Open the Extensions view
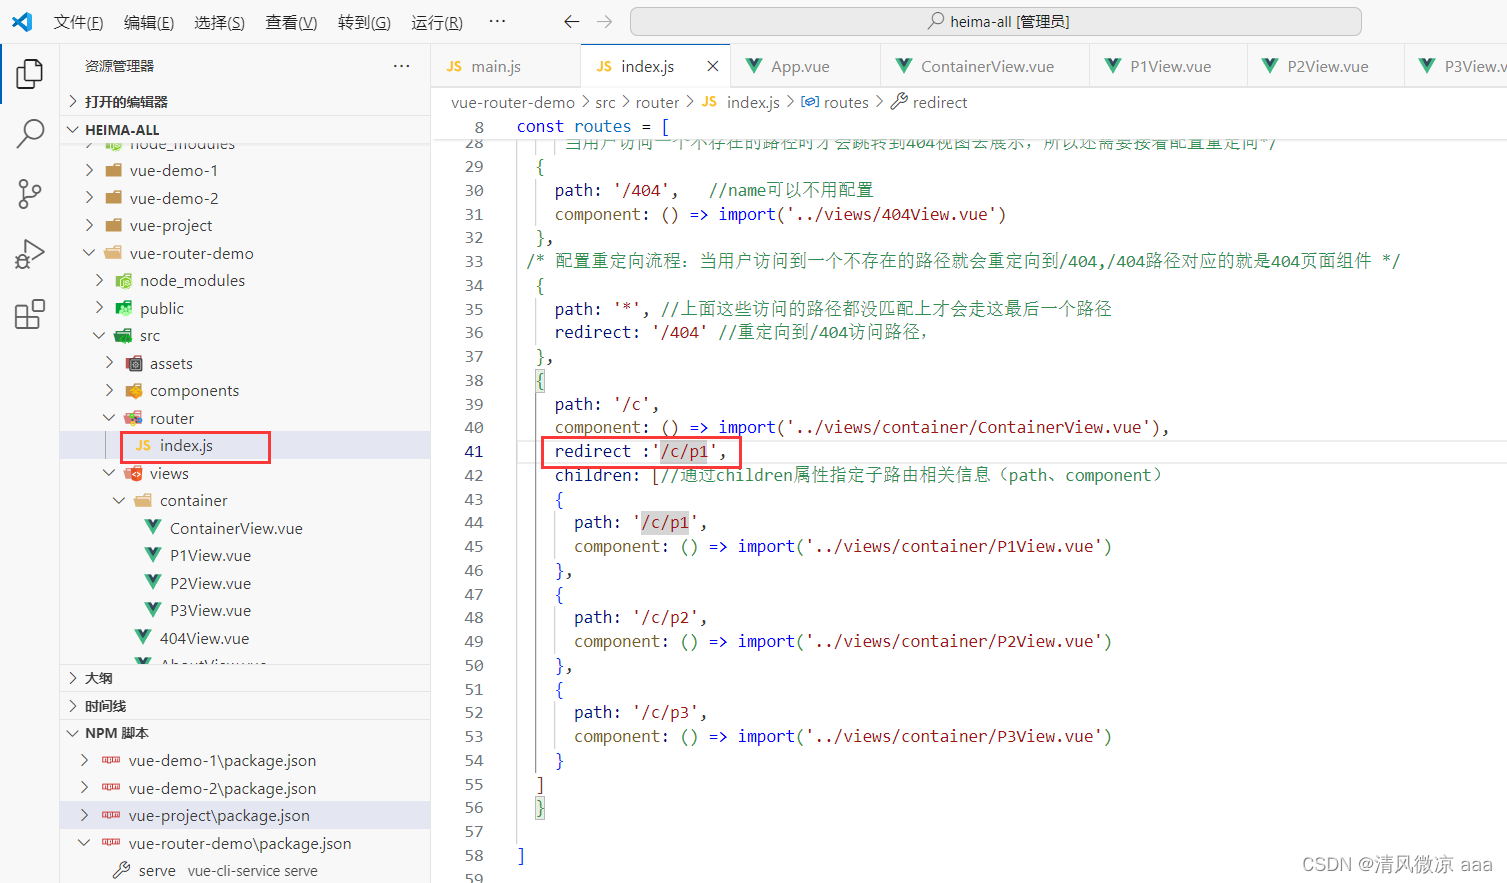Image resolution: width=1507 pixels, height=883 pixels. tap(30, 314)
